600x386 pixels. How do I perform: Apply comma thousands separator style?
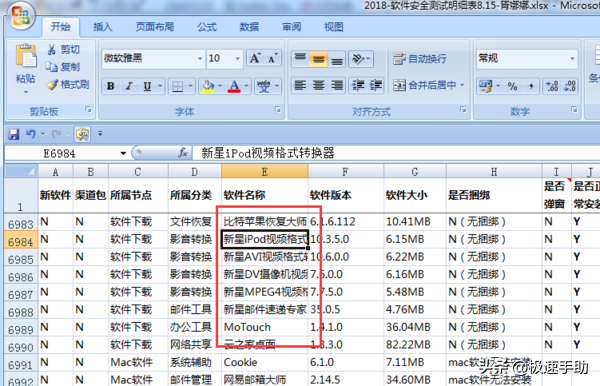tap(531, 86)
